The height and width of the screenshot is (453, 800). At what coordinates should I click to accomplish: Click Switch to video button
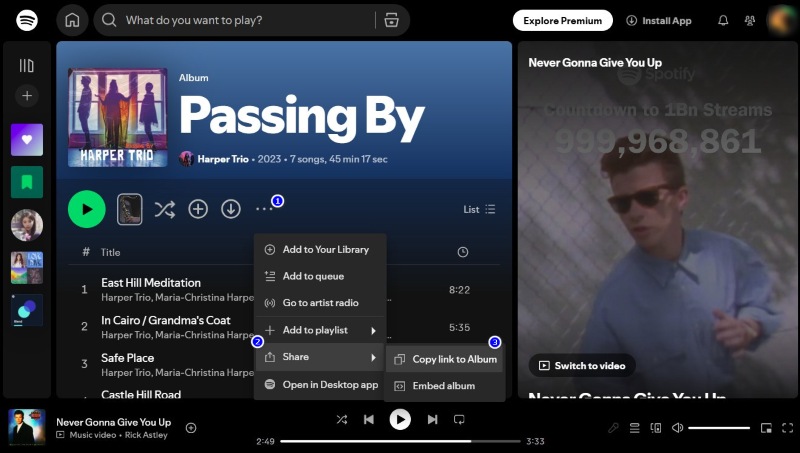point(582,365)
